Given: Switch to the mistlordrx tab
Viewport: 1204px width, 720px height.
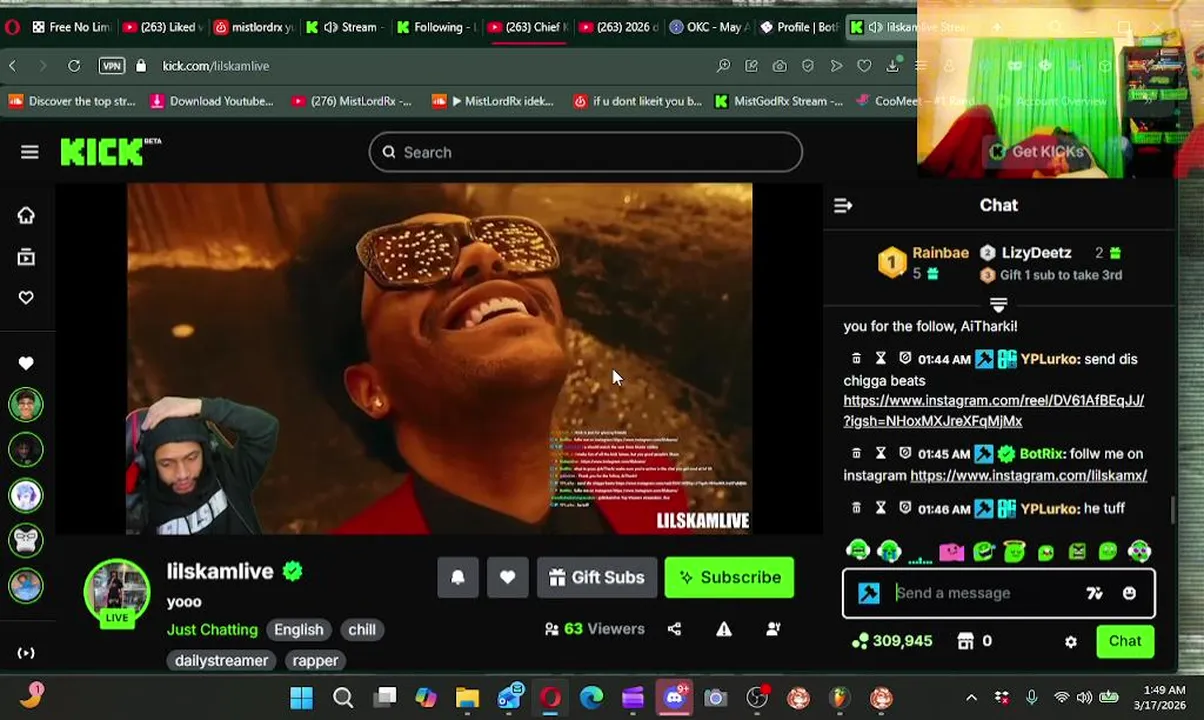Looking at the screenshot, I should (x=253, y=27).
